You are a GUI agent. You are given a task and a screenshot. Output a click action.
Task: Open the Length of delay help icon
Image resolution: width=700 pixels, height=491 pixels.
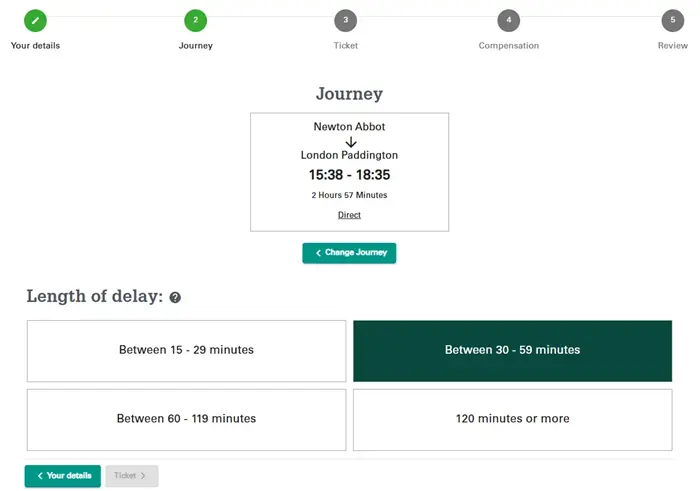175,297
